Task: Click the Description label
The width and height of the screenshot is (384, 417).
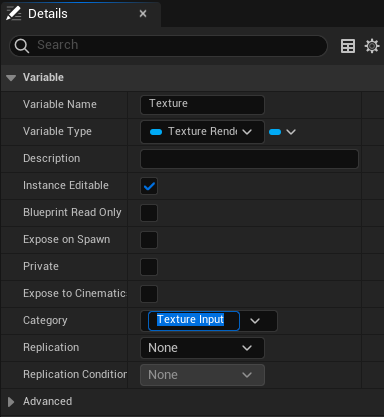Action: (52, 158)
